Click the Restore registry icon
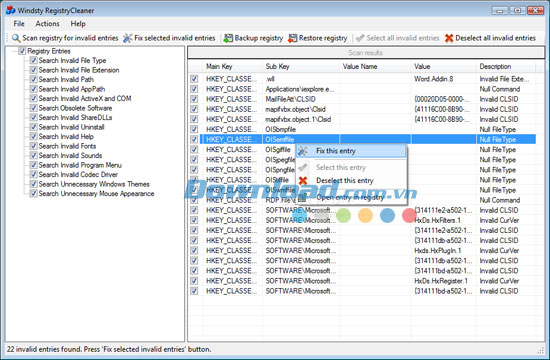Image resolution: width=550 pixels, height=360 pixels. [x=293, y=38]
